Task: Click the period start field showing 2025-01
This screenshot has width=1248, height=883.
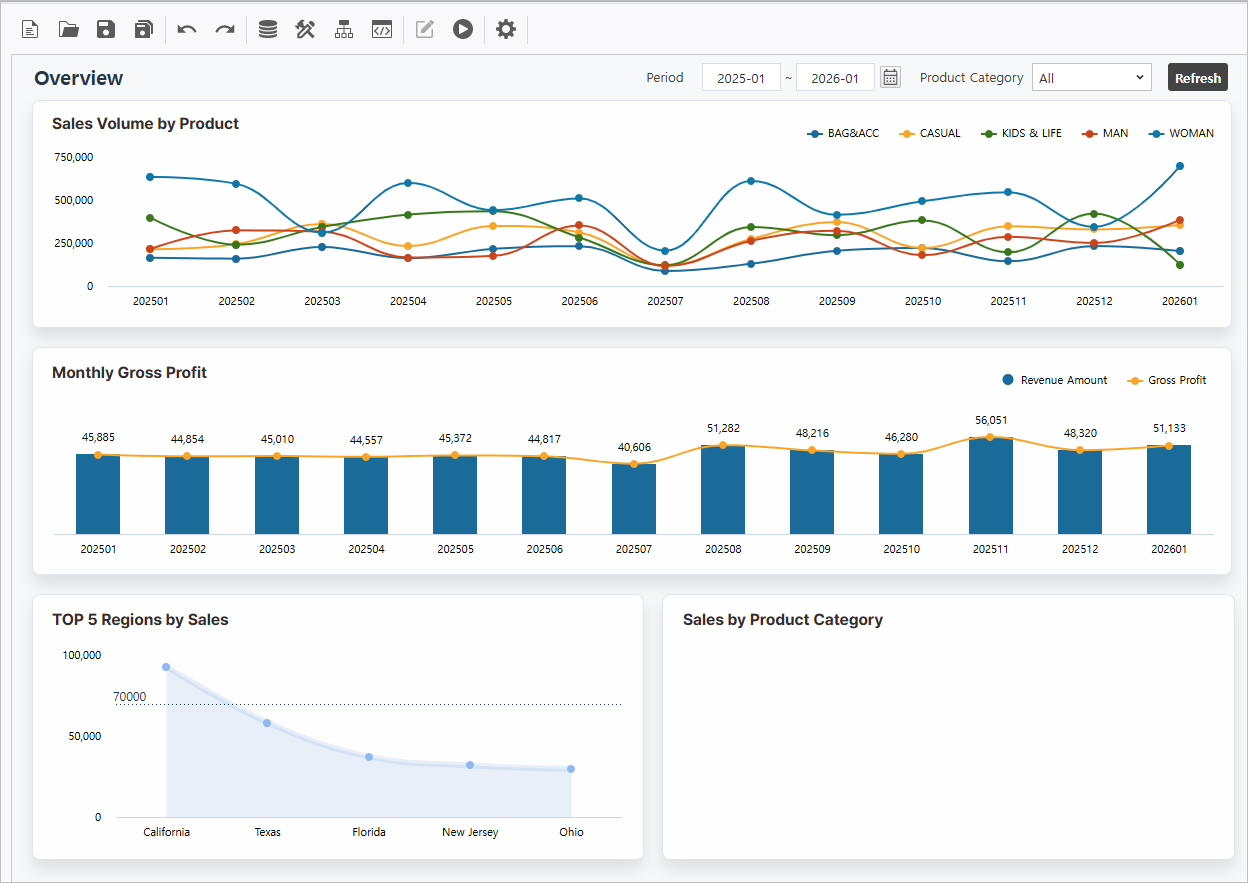Action: 741,77
